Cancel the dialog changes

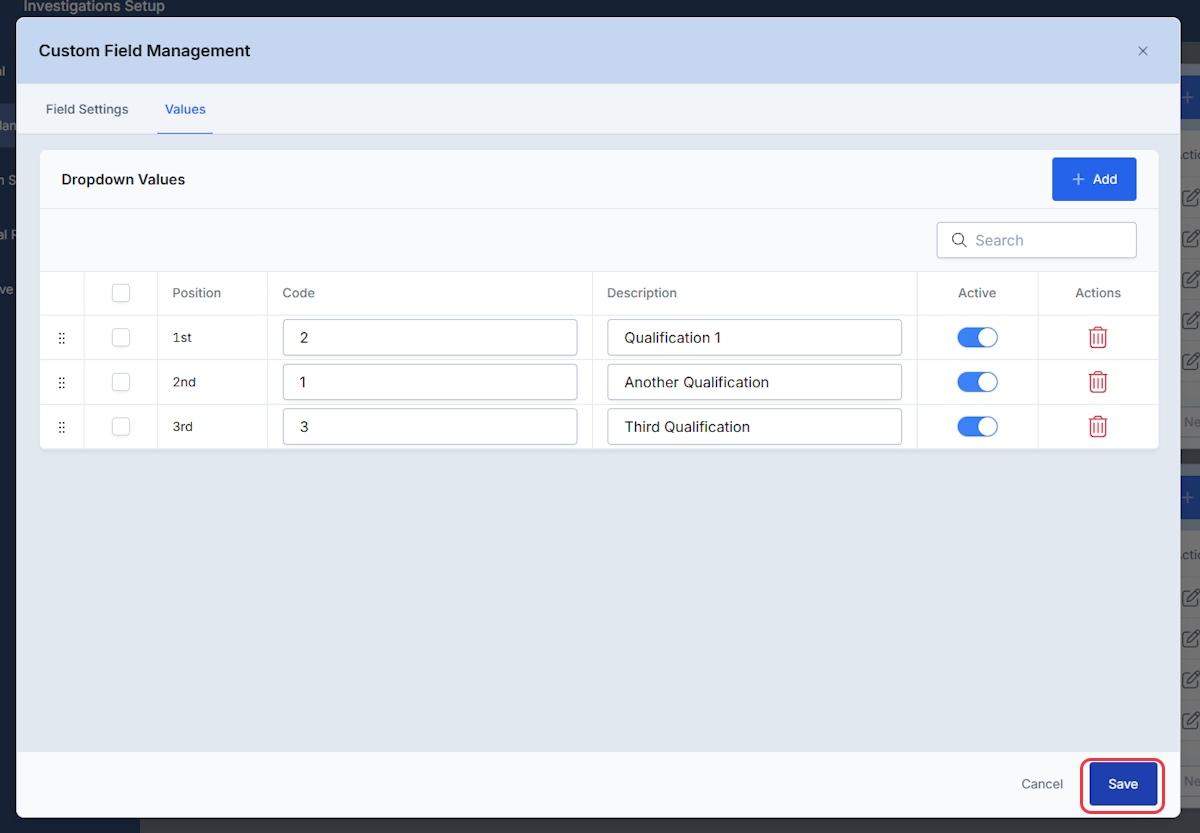(x=1042, y=784)
